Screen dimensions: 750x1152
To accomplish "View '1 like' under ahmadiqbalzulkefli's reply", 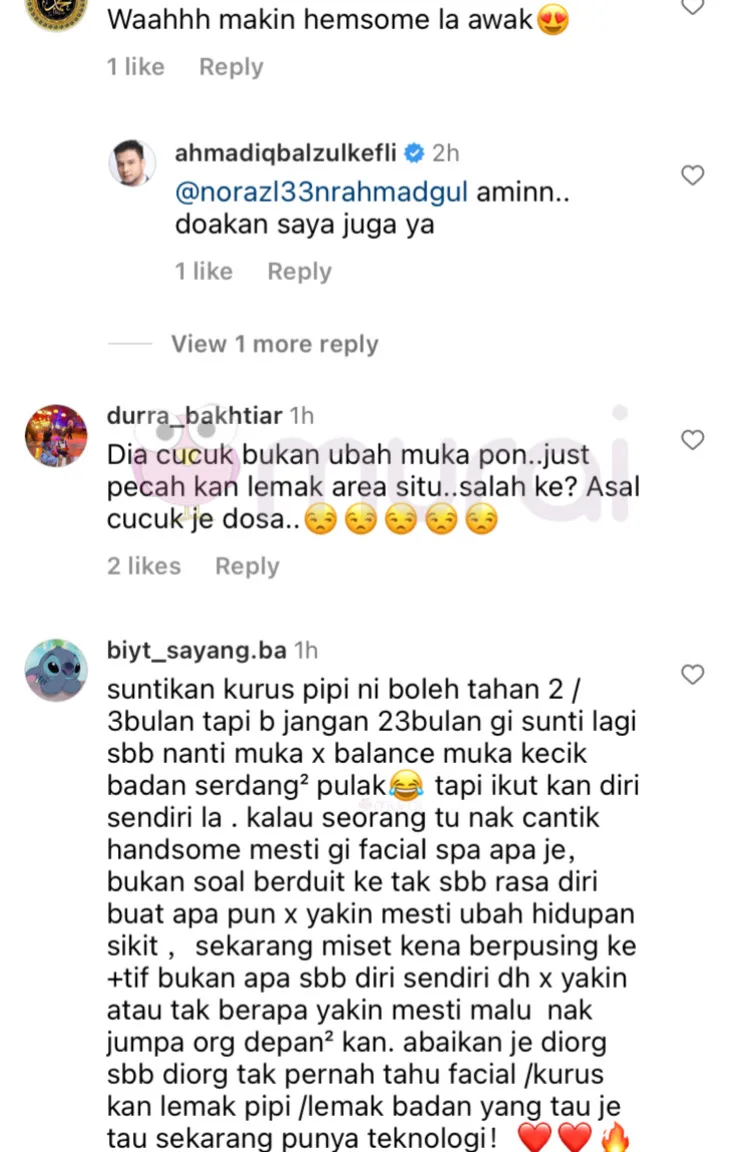I will 203,271.
